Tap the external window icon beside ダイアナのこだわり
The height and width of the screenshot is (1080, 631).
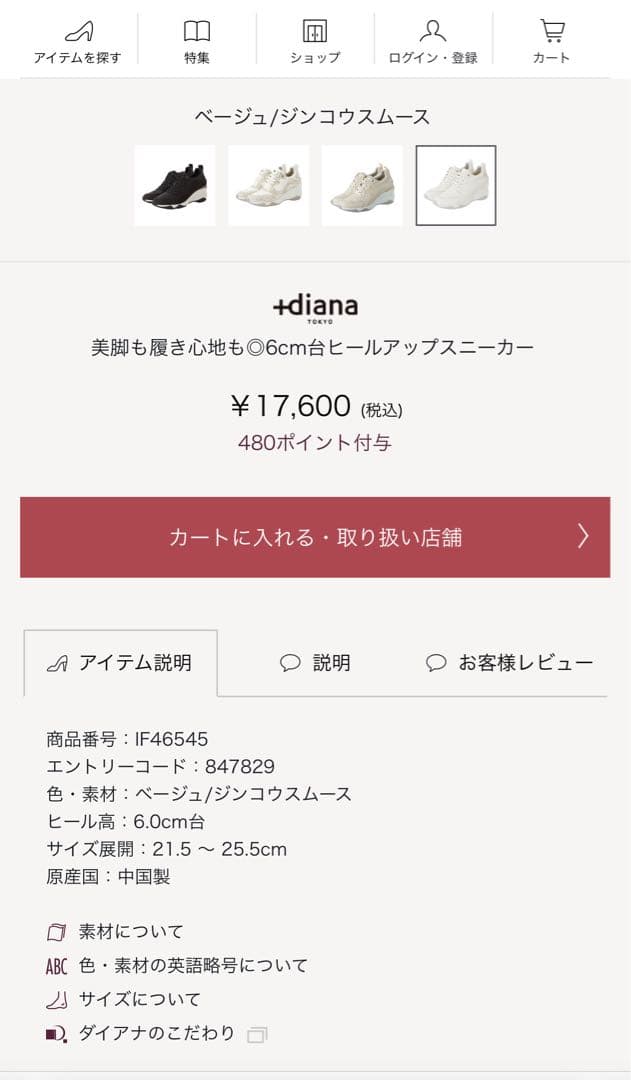click(x=257, y=1034)
